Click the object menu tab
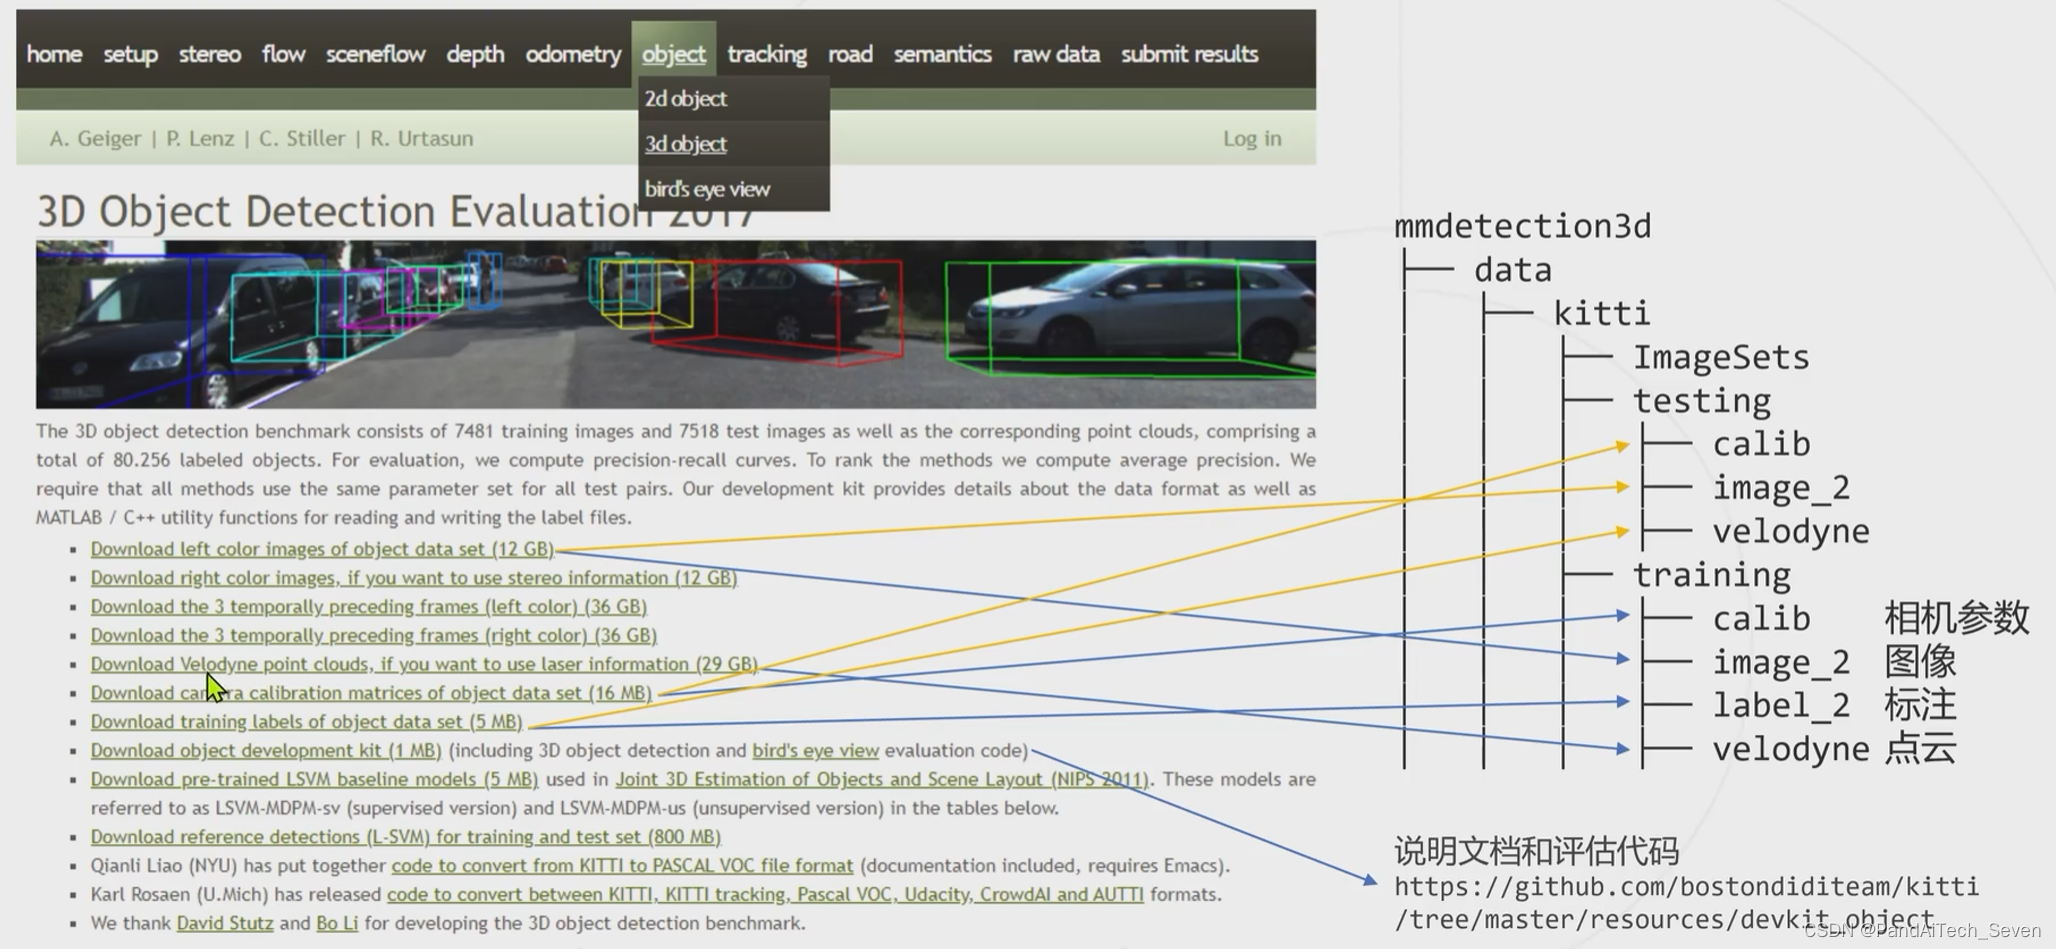The height and width of the screenshot is (949, 2056). point(673,54)
